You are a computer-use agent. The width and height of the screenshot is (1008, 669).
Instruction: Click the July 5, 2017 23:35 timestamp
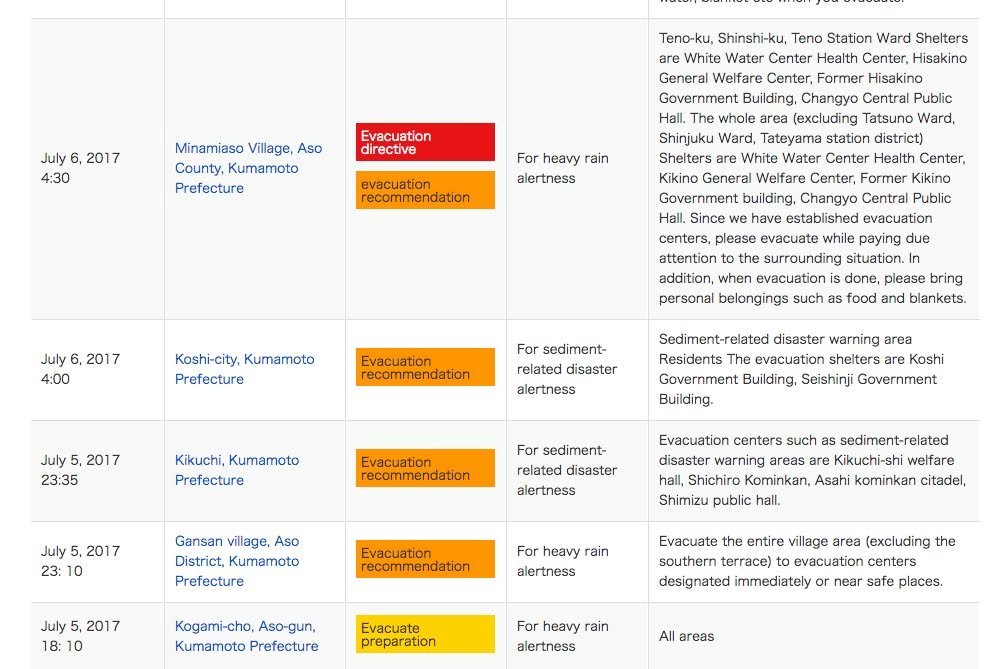click(80, 470)
